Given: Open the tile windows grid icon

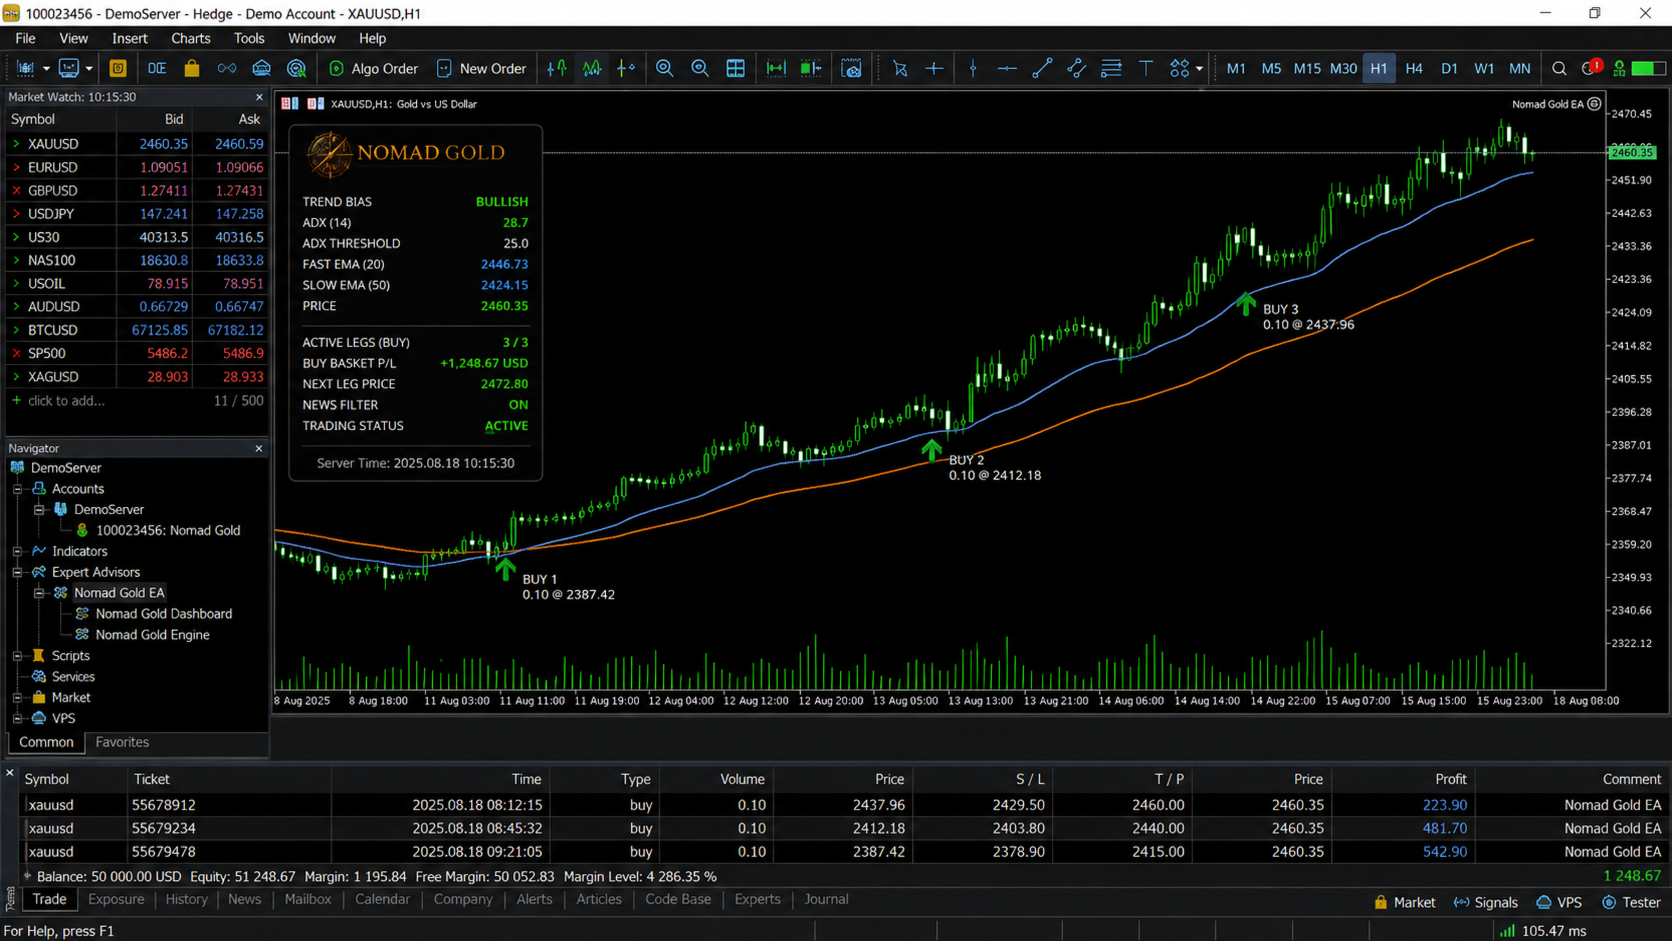Looking at the screenshot, I should coord(735,68).
